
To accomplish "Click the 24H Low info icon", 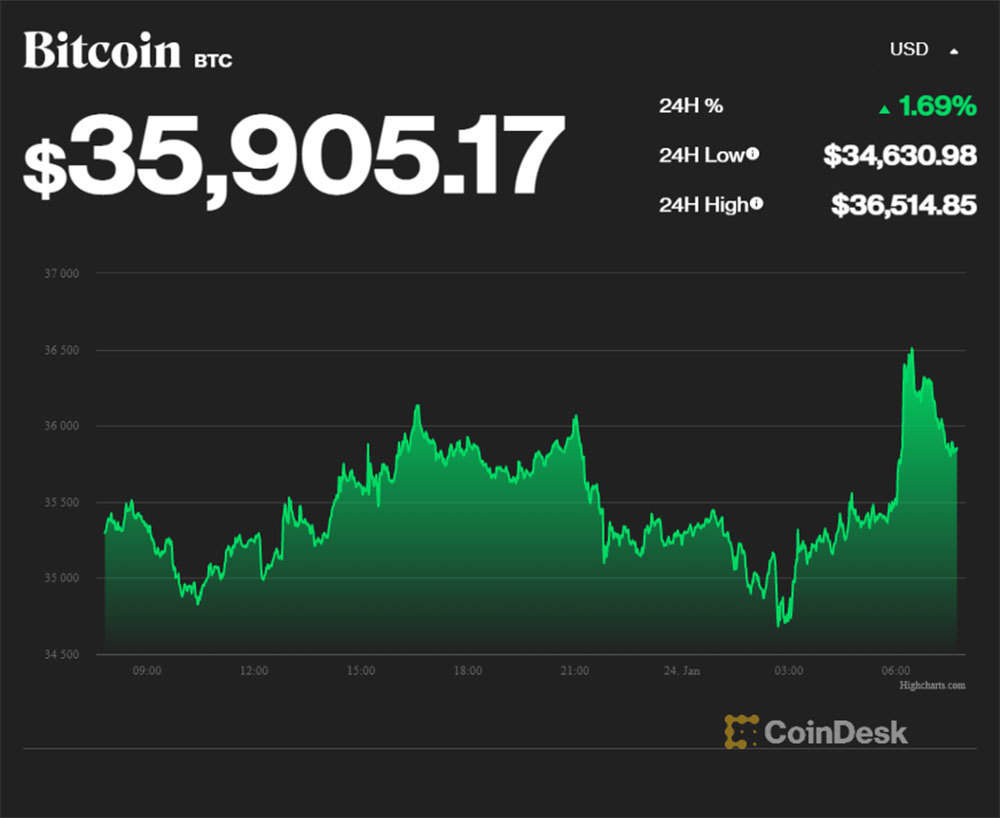I will (x=752, y=154).
